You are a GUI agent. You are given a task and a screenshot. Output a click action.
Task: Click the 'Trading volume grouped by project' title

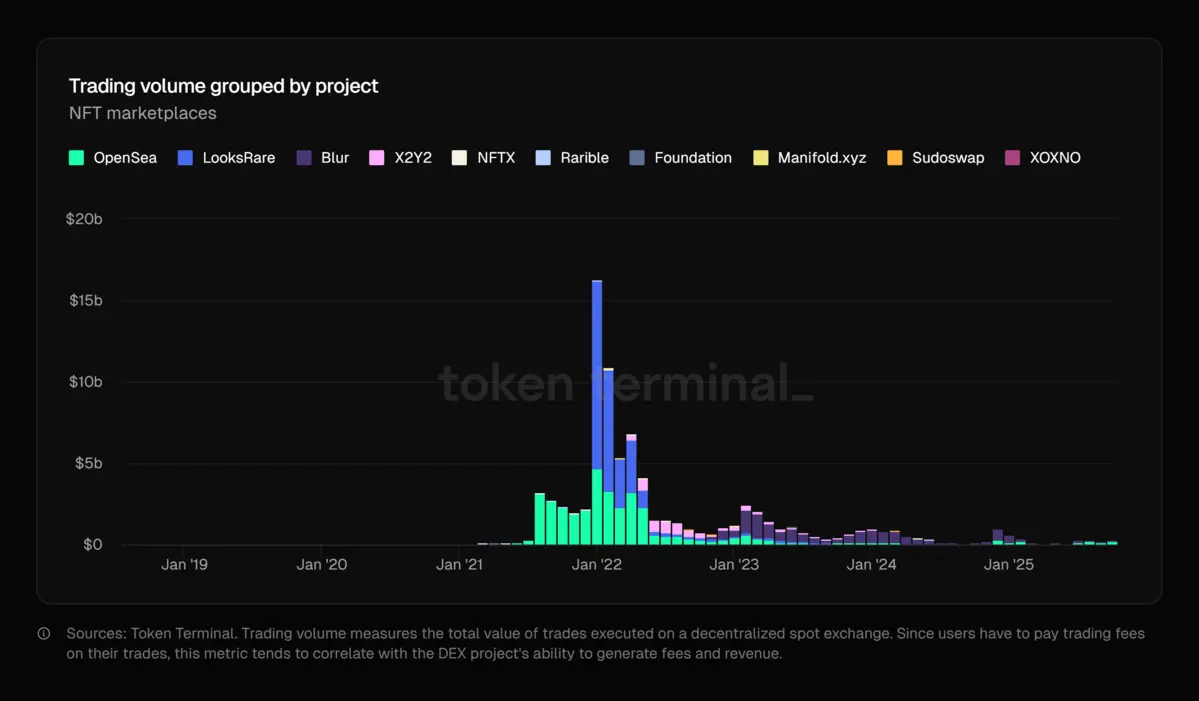coord(223,86)
